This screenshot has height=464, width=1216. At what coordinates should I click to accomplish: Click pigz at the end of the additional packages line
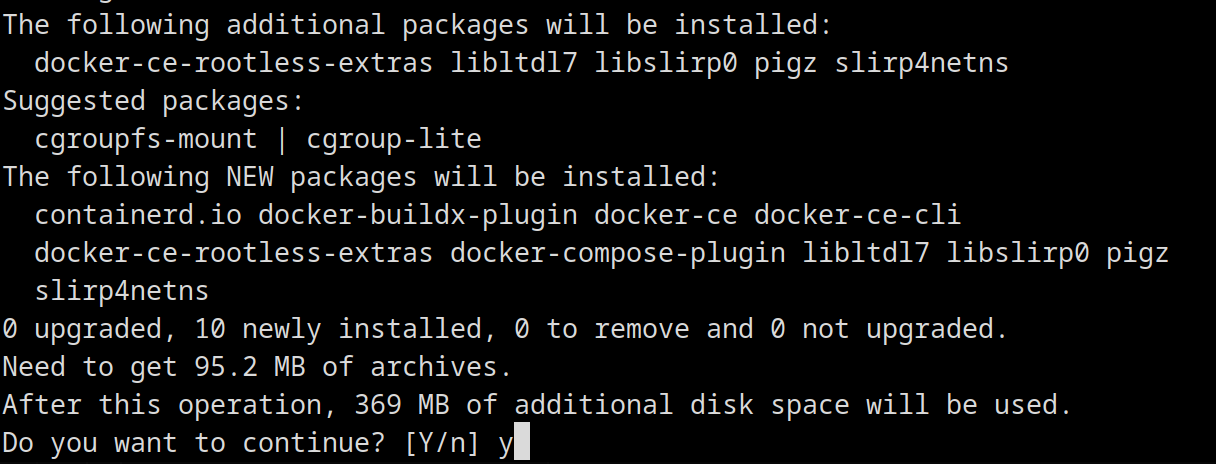point(786,64)
